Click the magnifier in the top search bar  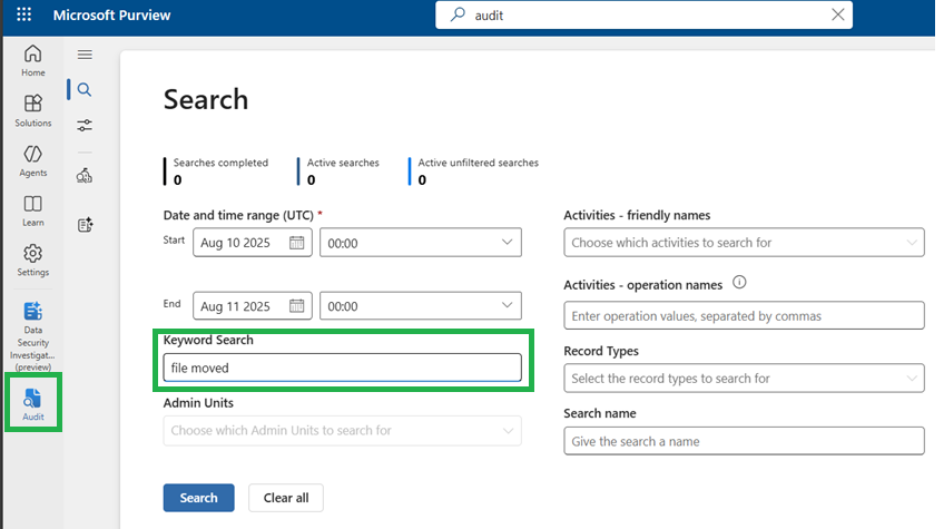[458, 14]
